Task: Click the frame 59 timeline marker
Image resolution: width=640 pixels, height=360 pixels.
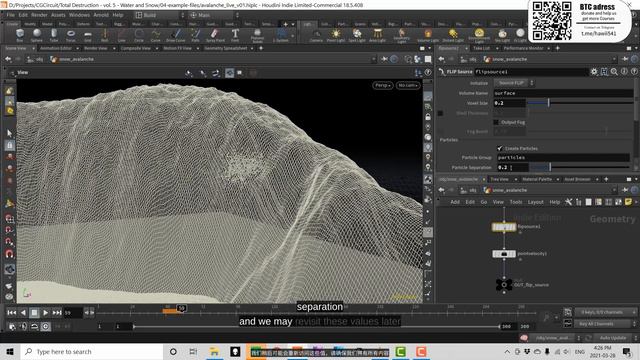Action: (182, 309)
